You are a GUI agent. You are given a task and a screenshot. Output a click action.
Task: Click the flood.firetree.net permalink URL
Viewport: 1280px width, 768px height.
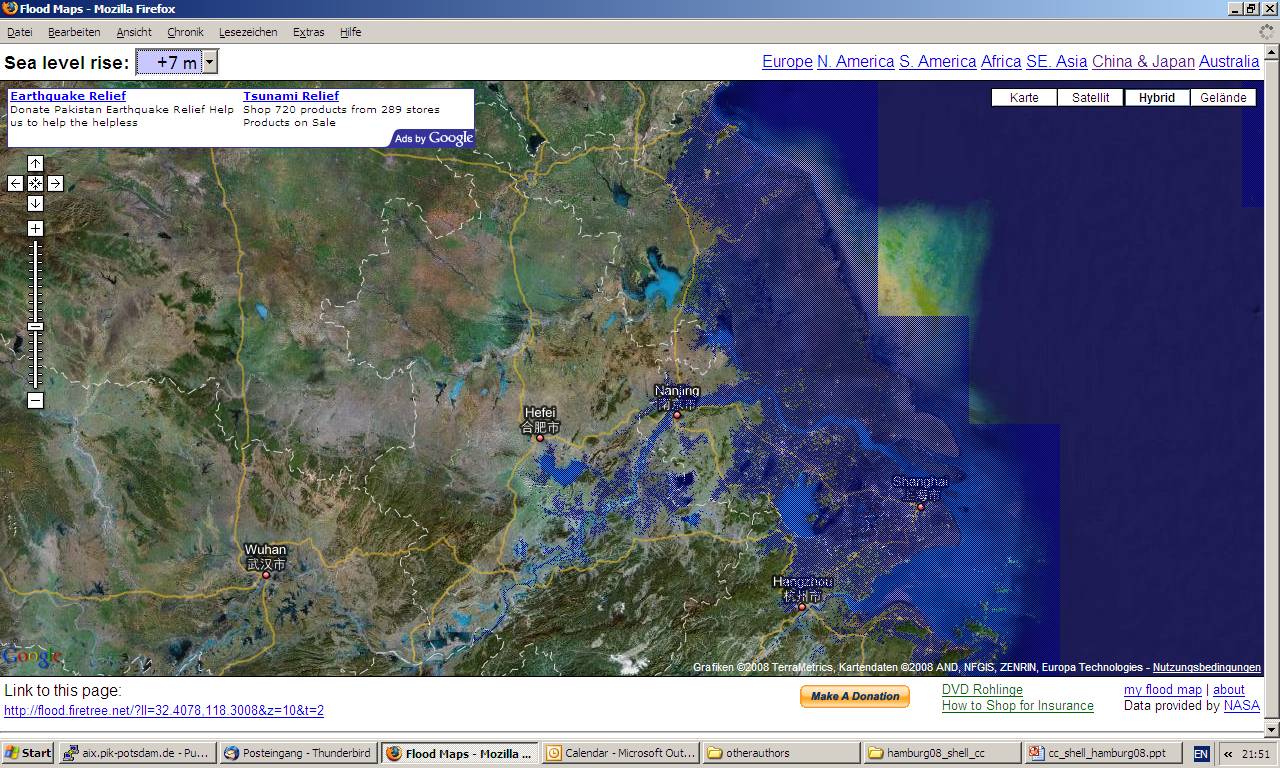coord(164,711)
